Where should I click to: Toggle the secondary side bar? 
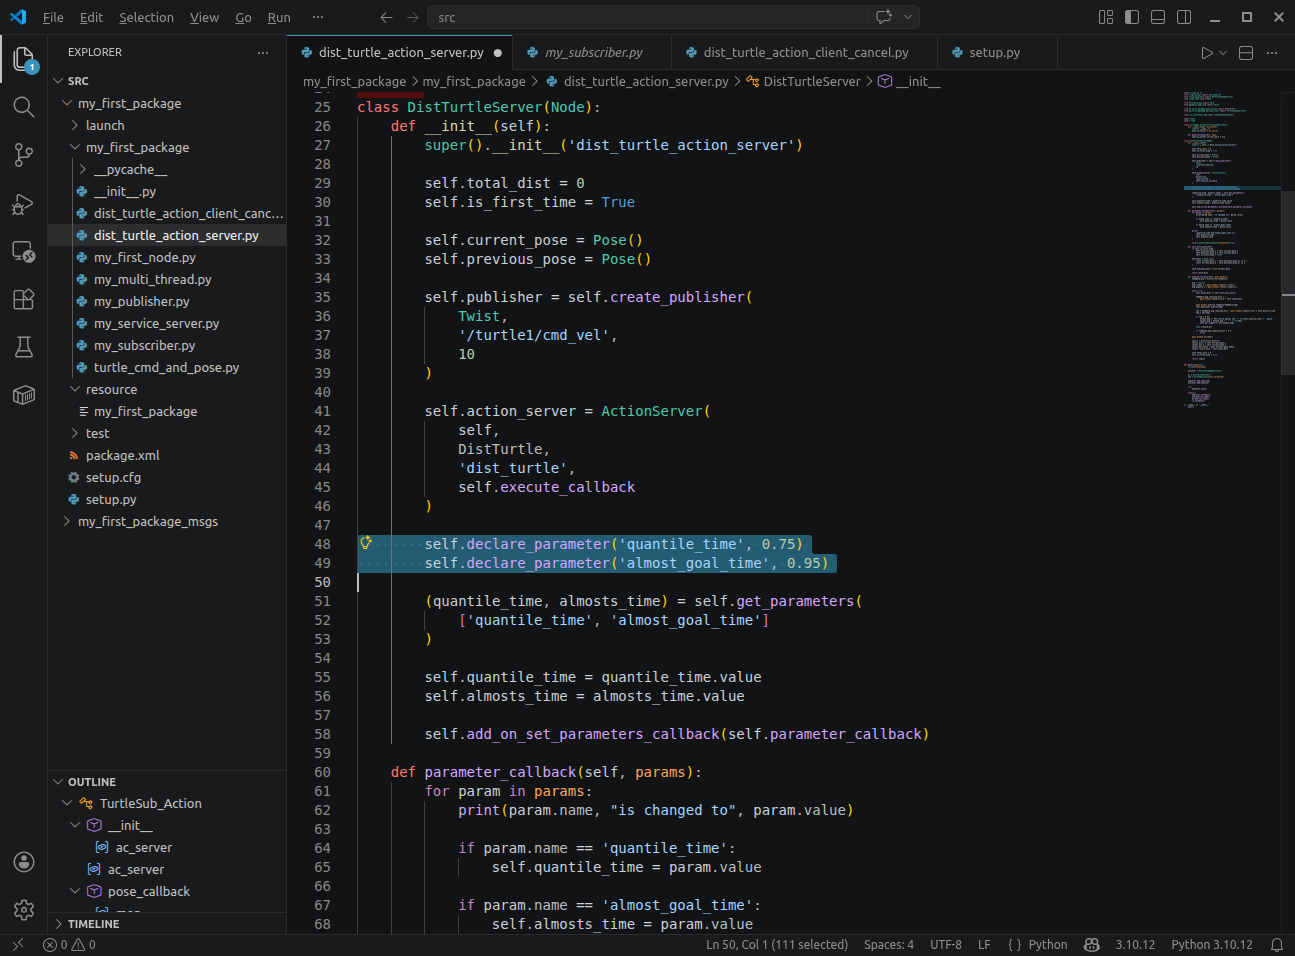pyautogui.click(x=1184, y=17)
